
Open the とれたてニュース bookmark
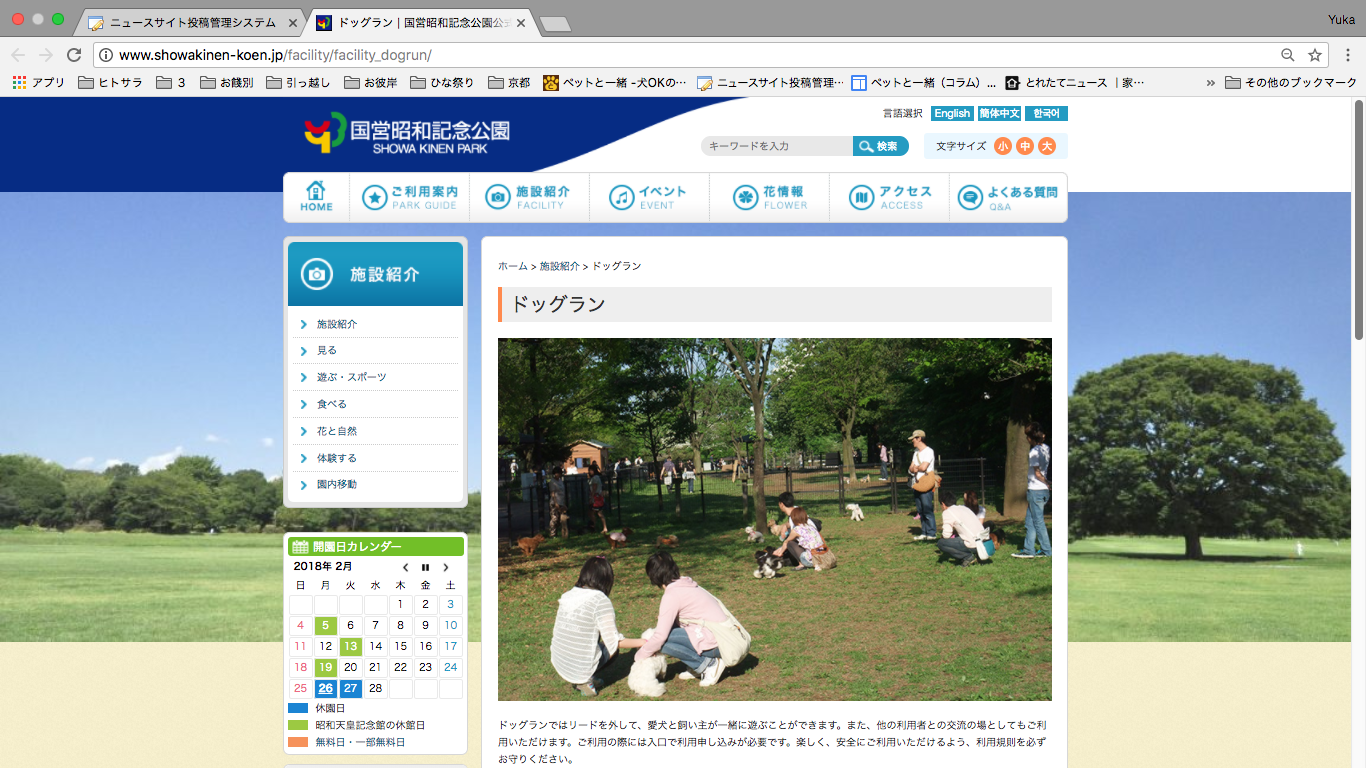[x=1074, y=83]
